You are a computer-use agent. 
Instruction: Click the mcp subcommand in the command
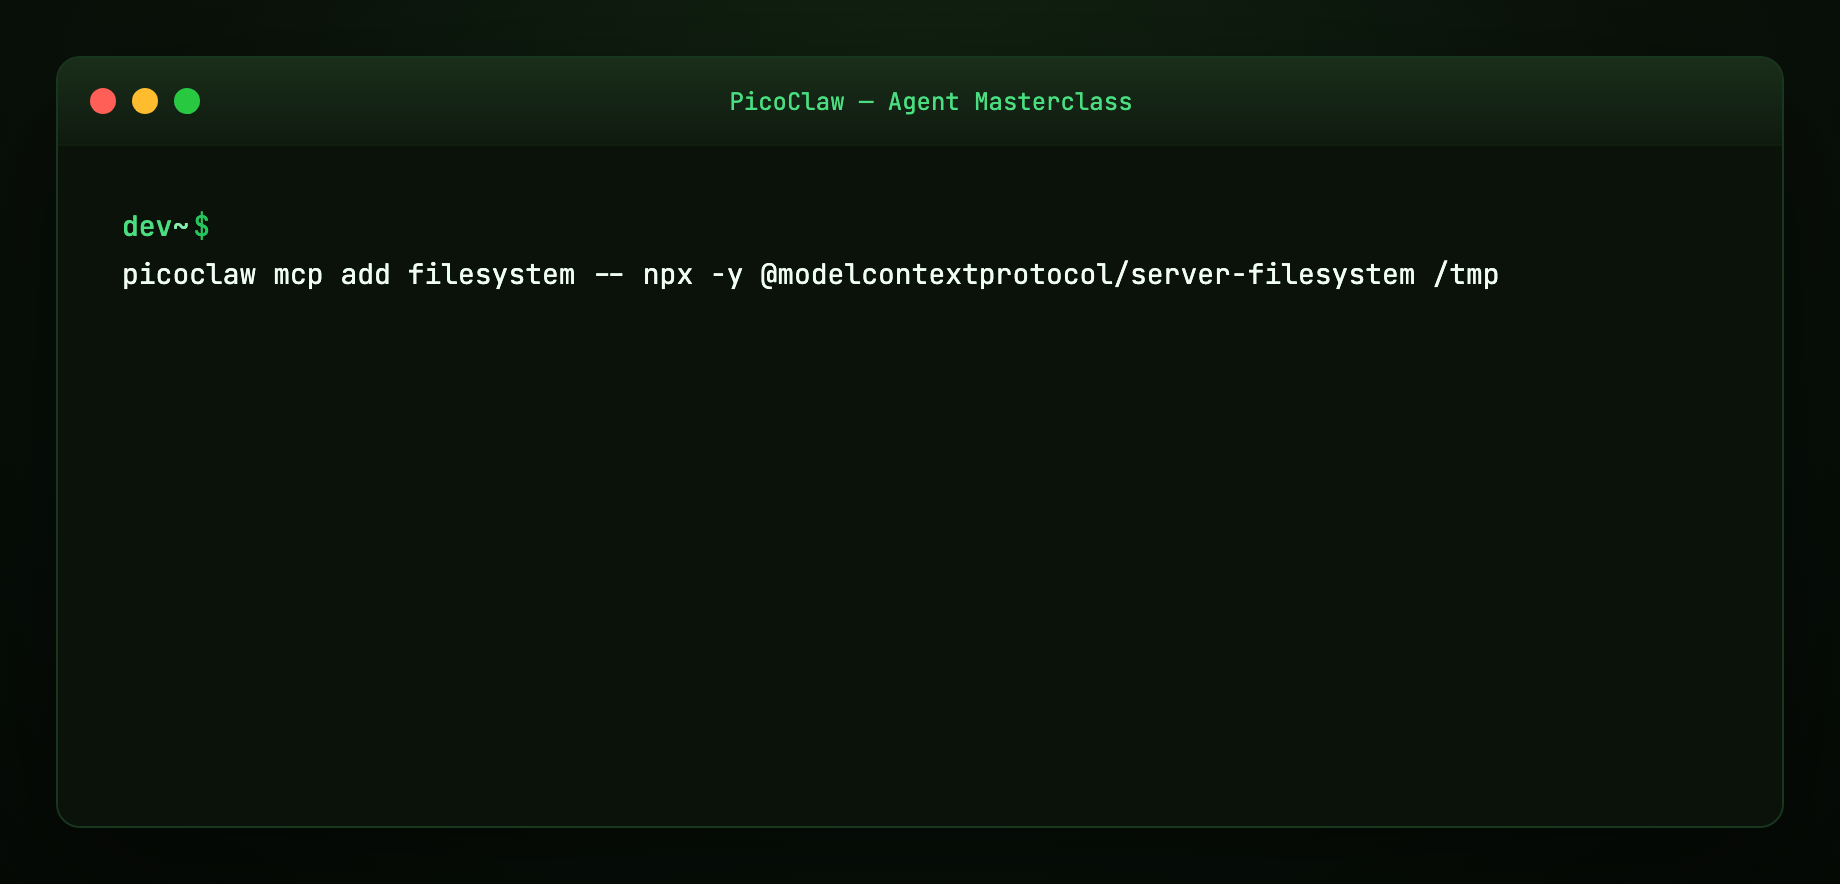[298, 276]
